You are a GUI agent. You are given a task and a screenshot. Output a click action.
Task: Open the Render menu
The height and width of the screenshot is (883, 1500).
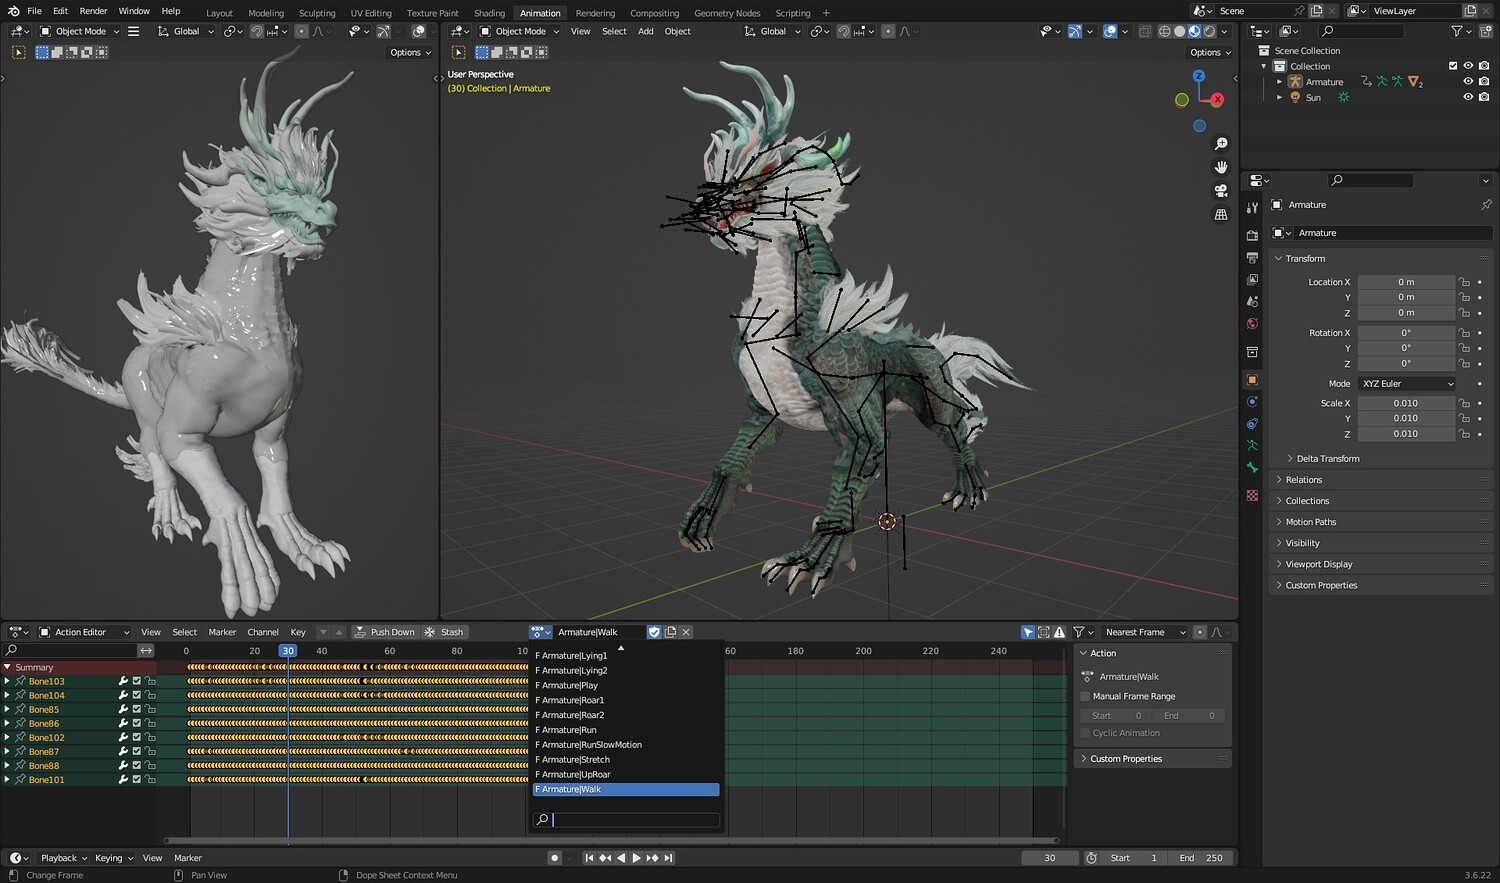93,11
